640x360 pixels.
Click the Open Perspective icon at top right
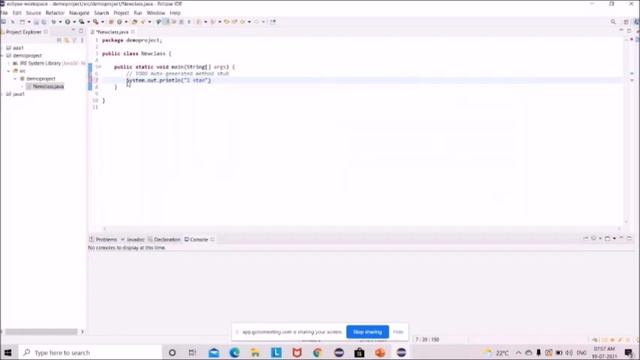pyautogui.click(x=626, y=22)
